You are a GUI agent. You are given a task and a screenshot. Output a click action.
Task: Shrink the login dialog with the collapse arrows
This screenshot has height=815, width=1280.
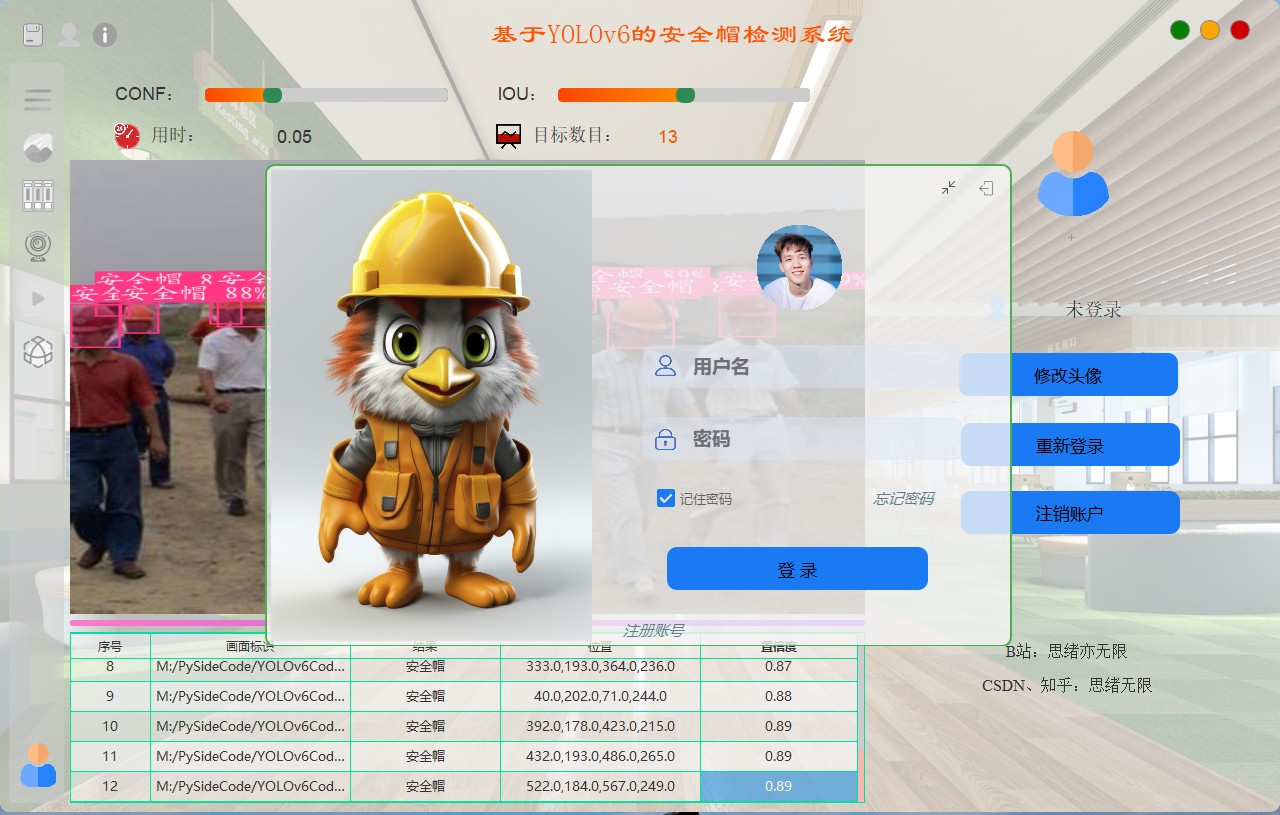[949, 188]
